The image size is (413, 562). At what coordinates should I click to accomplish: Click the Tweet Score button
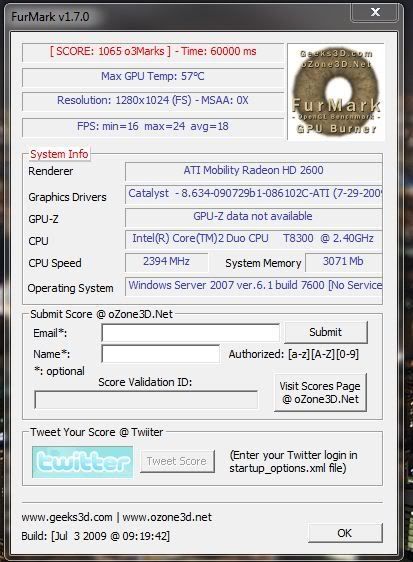pos(177,461)
